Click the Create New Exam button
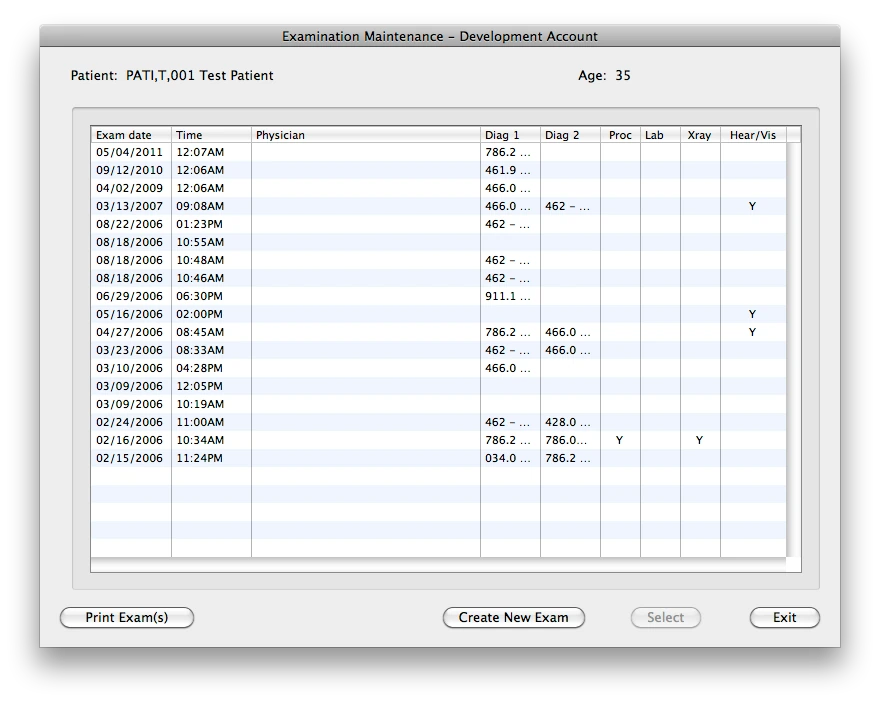The height and width of the screenshot is (702, 880). pyautogui.click(x=513, y=617)
